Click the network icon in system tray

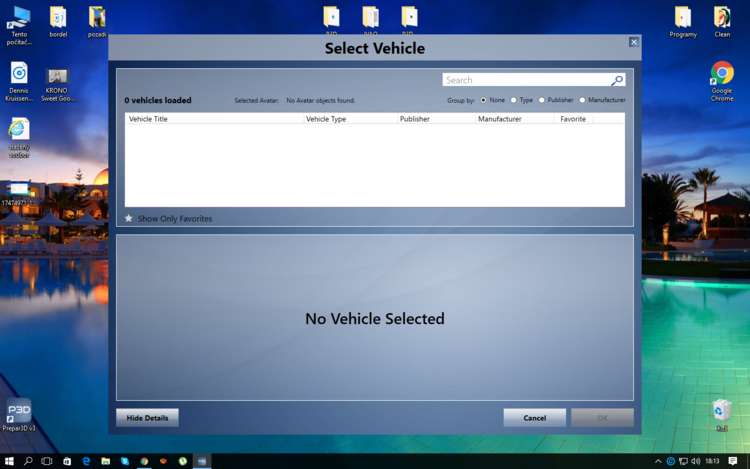tap(684, 461)
